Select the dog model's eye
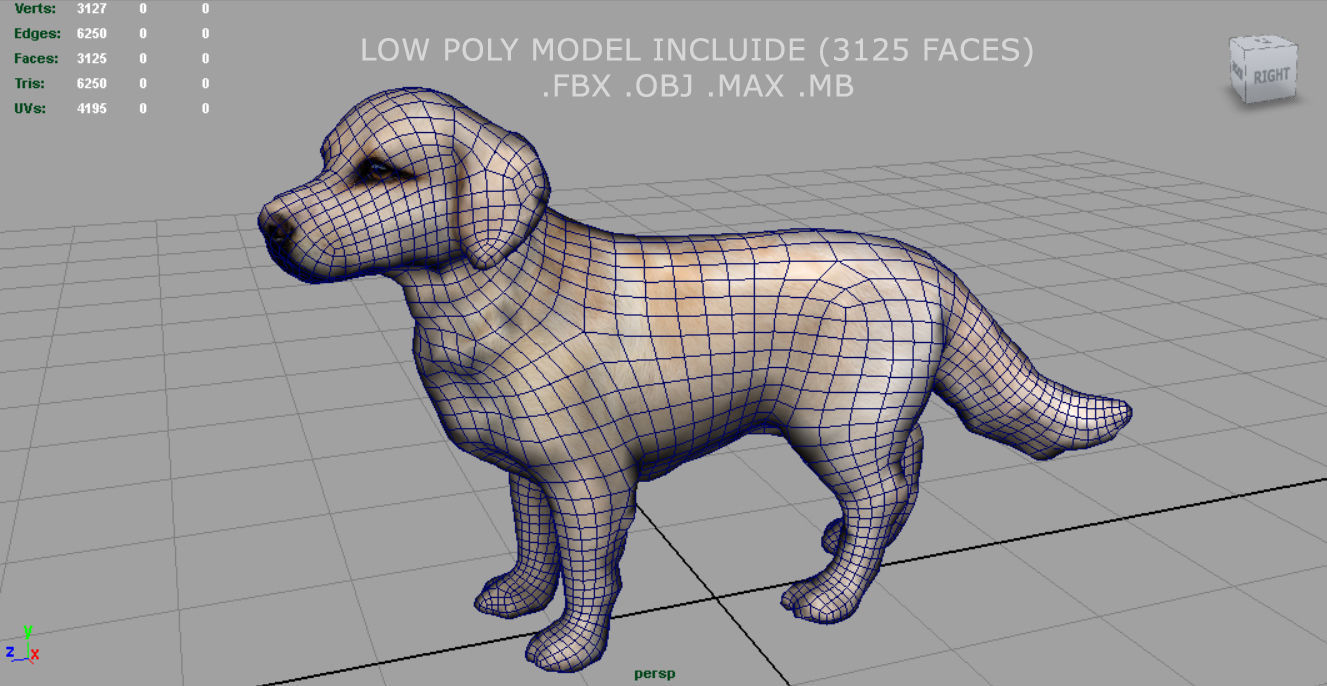Screen dimensions: 1327x686 (380, 170)
